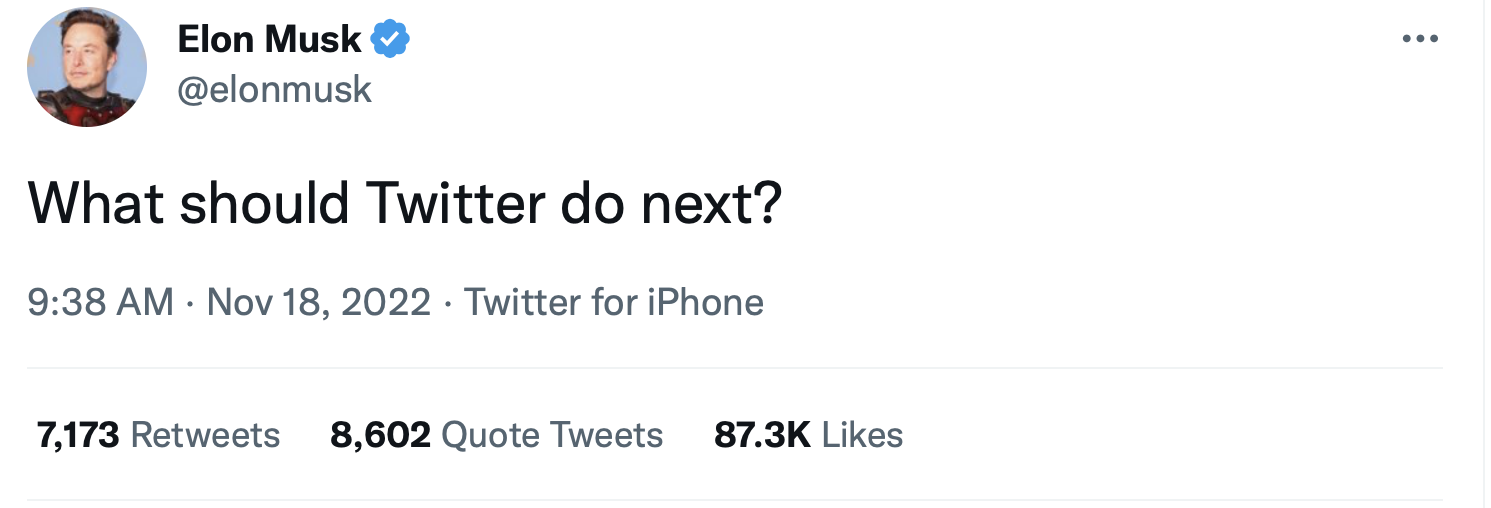The height and width of the screenshot is (508, 1491).
Task: View the Retweets label list
Action: 205,435
